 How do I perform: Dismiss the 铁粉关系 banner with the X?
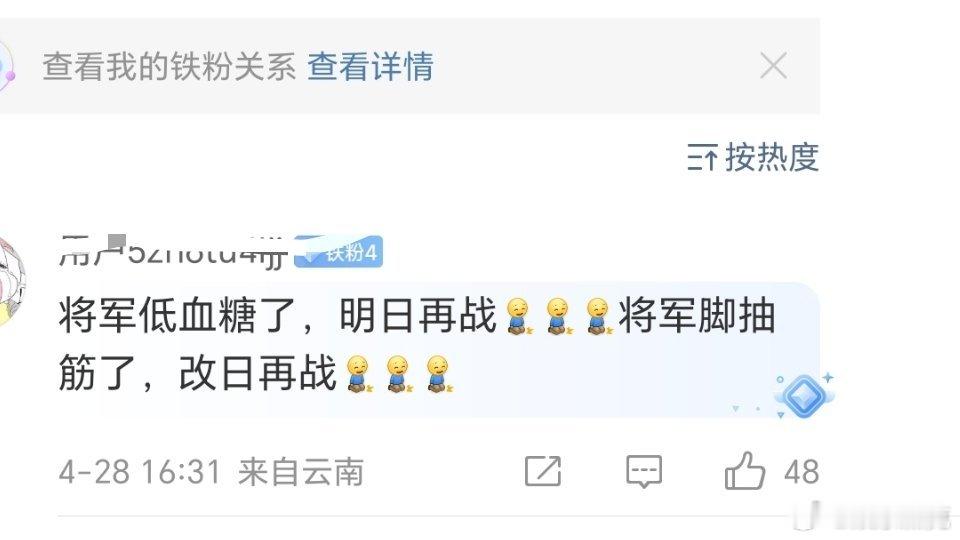tap(773, 66)
